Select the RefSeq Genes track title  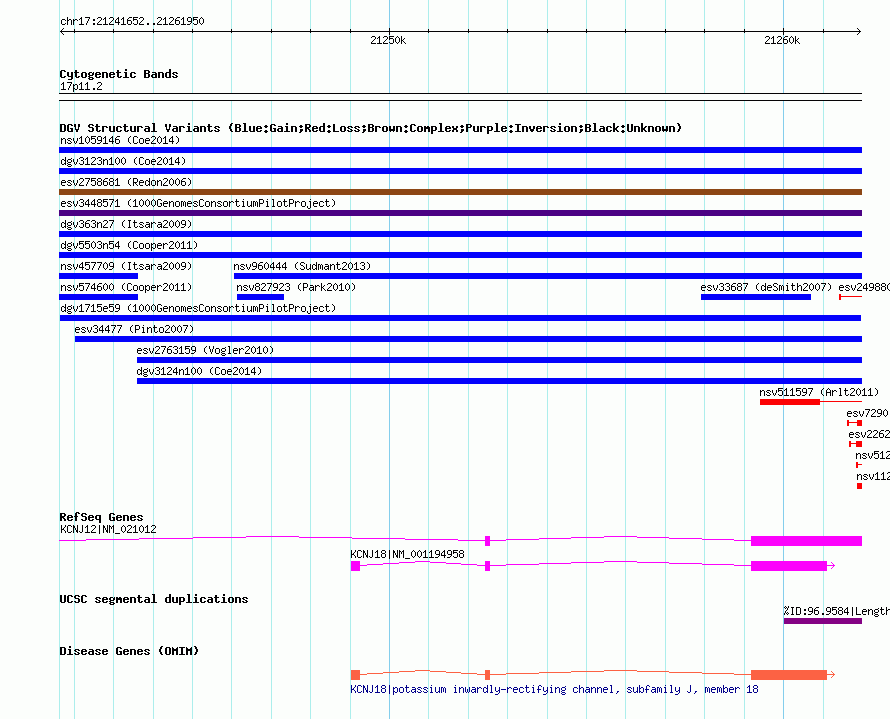101,517
